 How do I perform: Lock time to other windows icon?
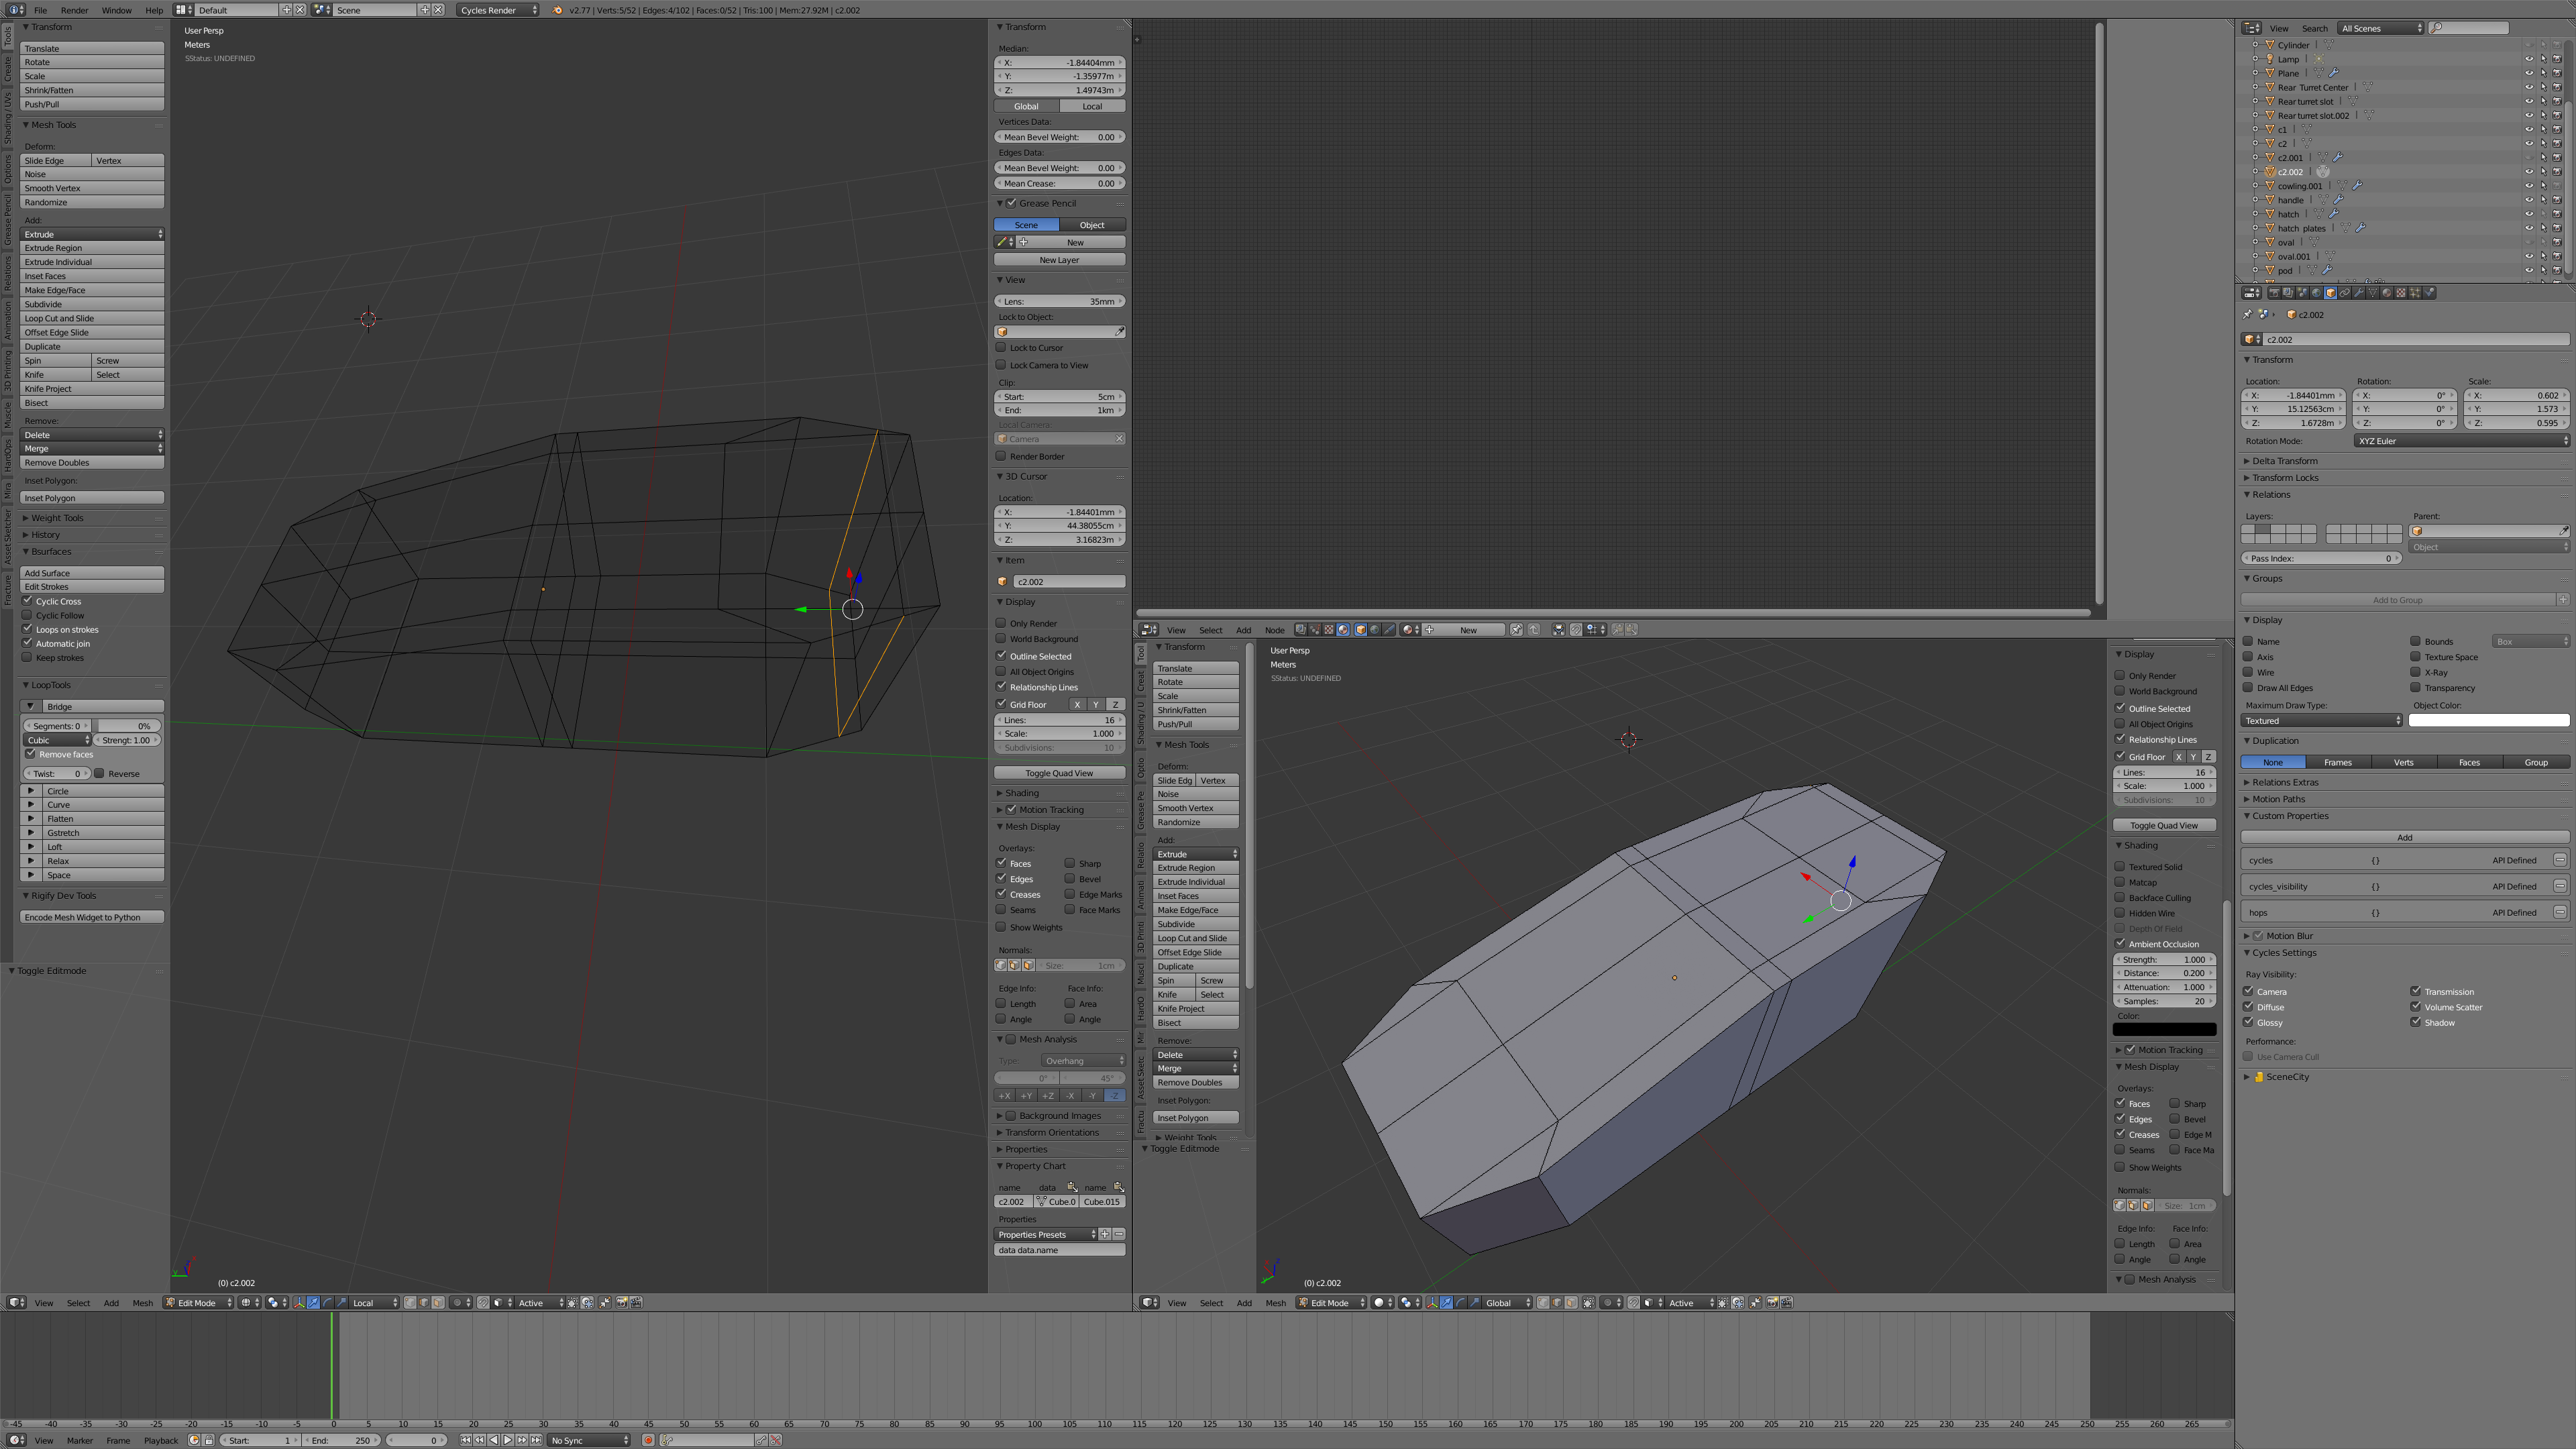(209, 1440)
